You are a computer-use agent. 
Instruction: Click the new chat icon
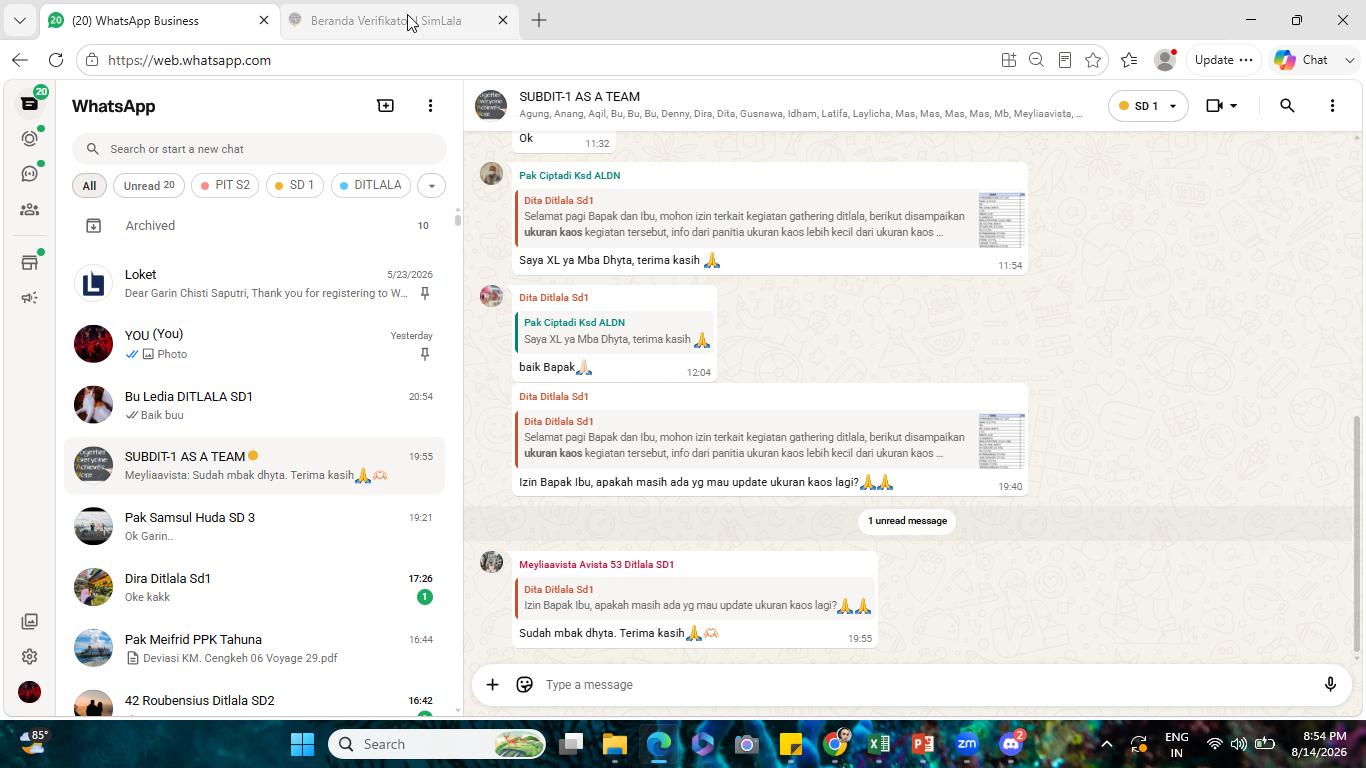click(385, 105)
